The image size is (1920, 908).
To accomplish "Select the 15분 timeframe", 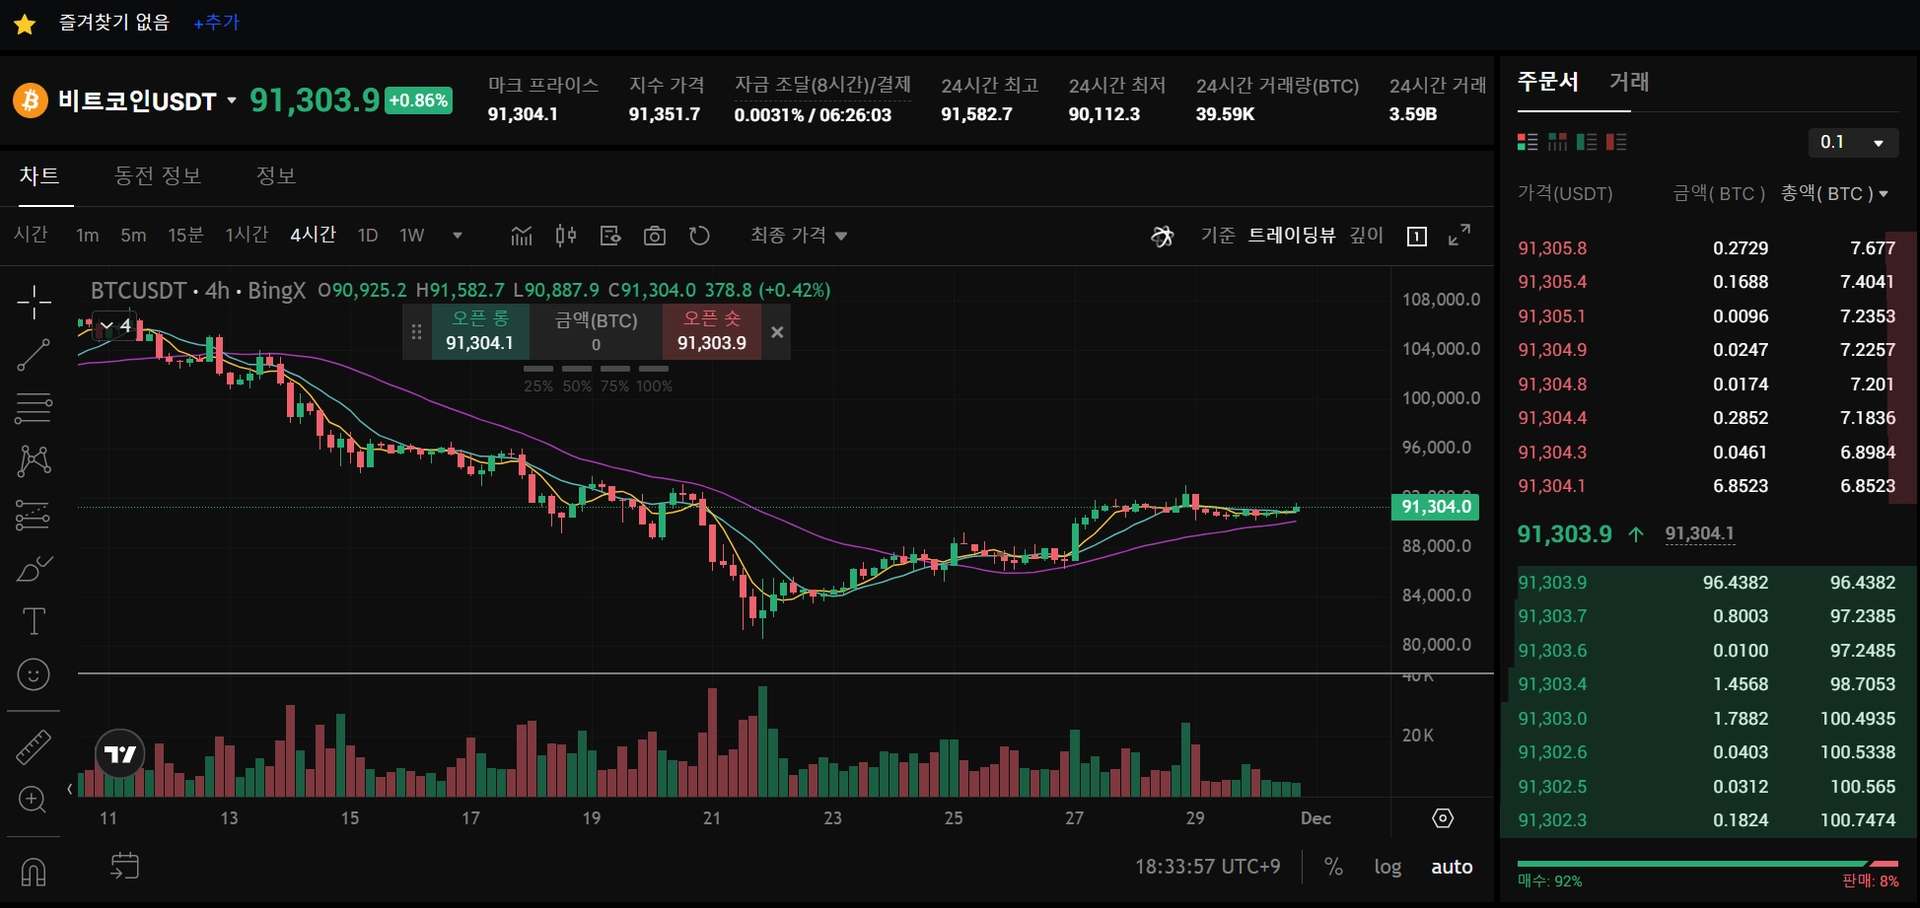I will (185, 235).
